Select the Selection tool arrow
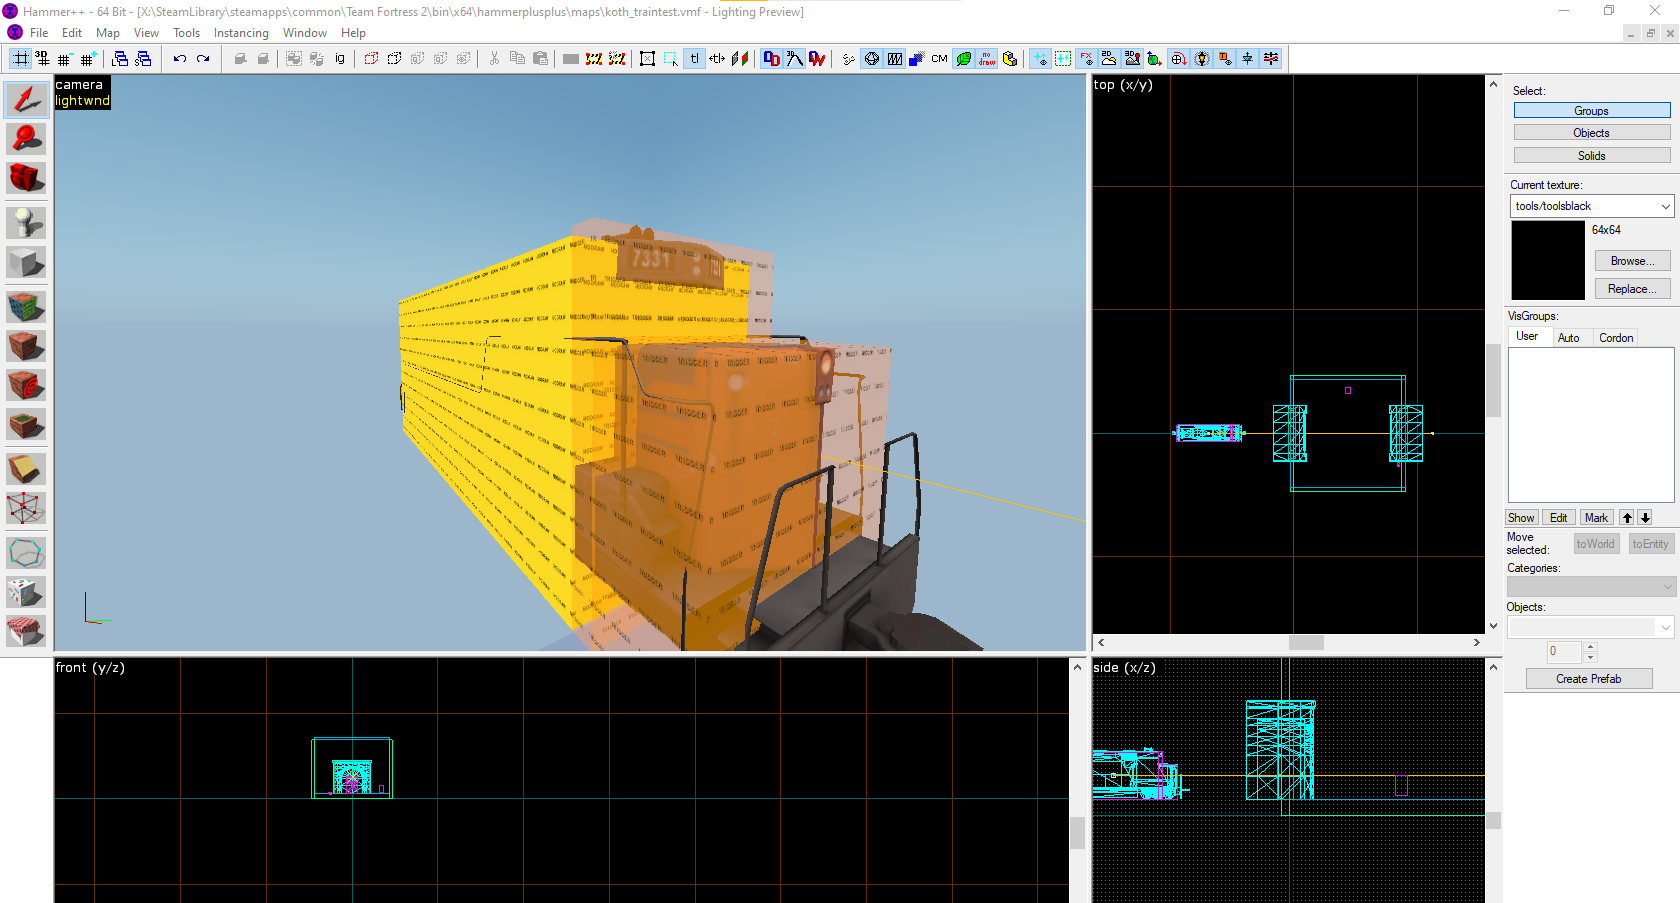The height and width of the screenshot is (903, 1680). click(26, 99)
